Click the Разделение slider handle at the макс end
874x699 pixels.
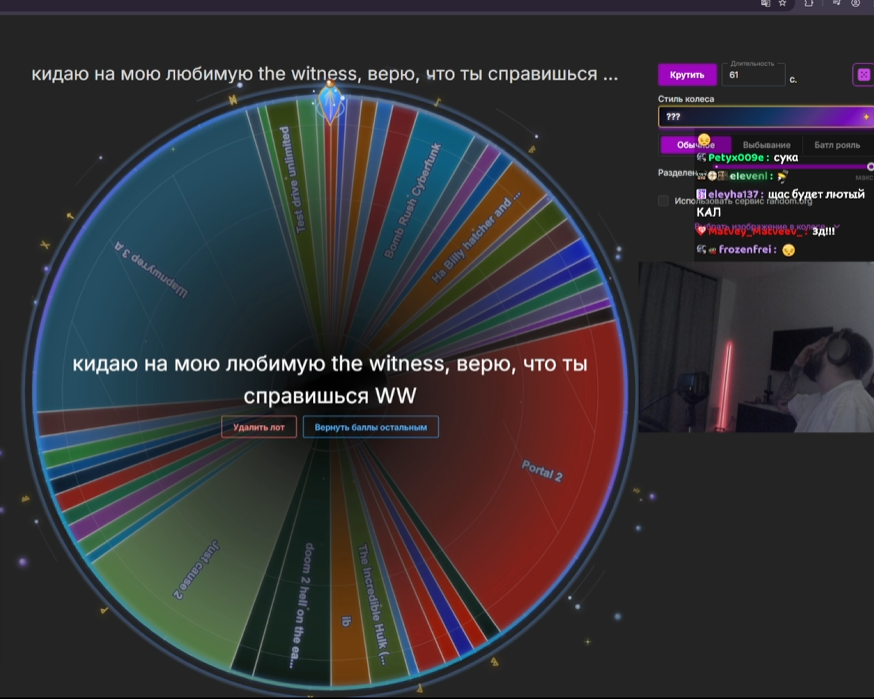pyautogui.click(x=870, y=166)
